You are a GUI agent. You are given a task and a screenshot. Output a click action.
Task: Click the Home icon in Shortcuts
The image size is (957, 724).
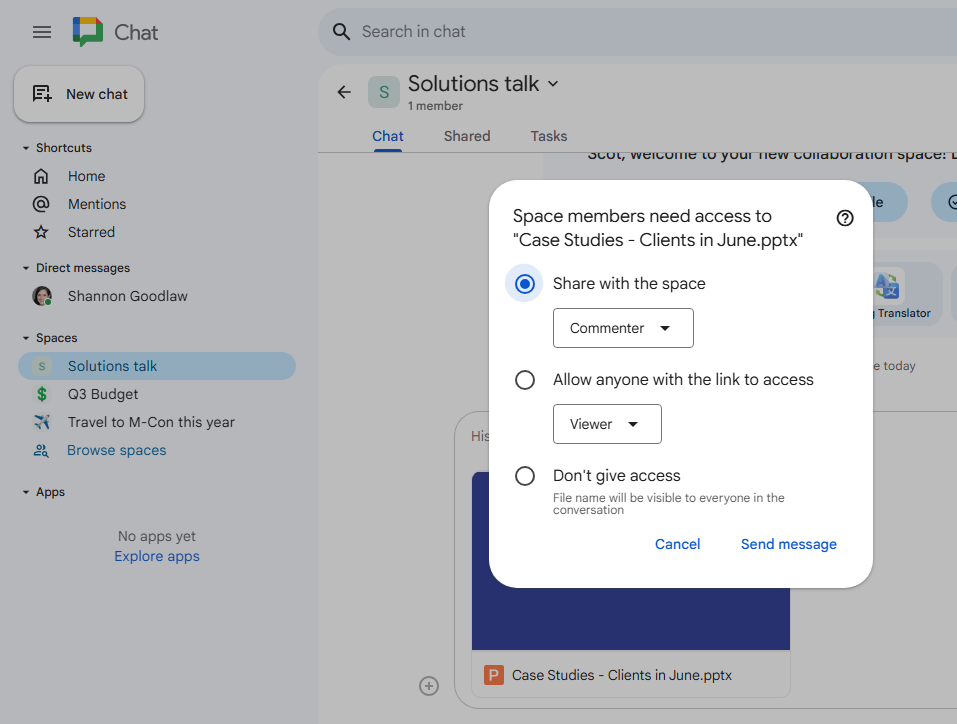coord(41,176)
